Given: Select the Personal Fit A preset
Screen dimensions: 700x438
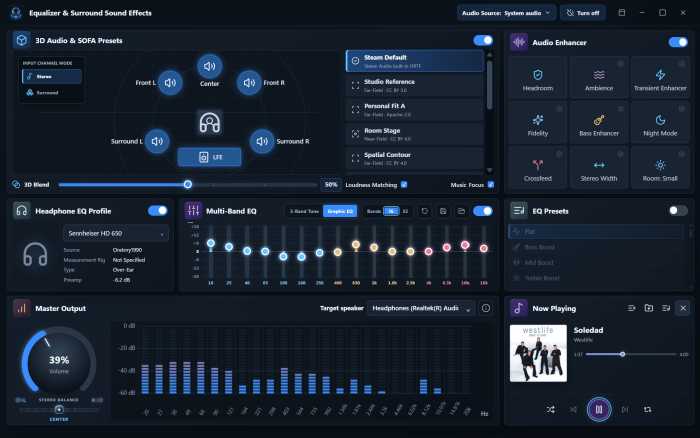Looking at the screenshot, I should (x=415, y=110).
